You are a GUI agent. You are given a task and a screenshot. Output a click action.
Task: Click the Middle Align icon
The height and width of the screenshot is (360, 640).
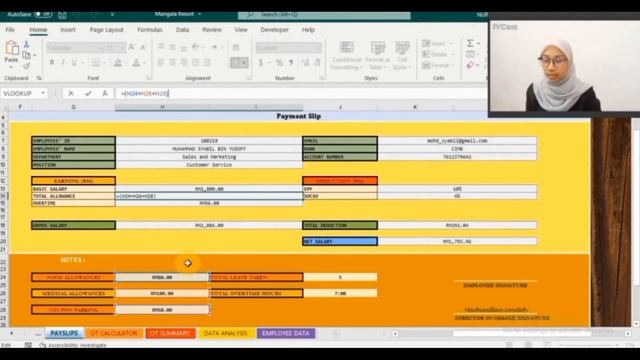click(173, 48)
